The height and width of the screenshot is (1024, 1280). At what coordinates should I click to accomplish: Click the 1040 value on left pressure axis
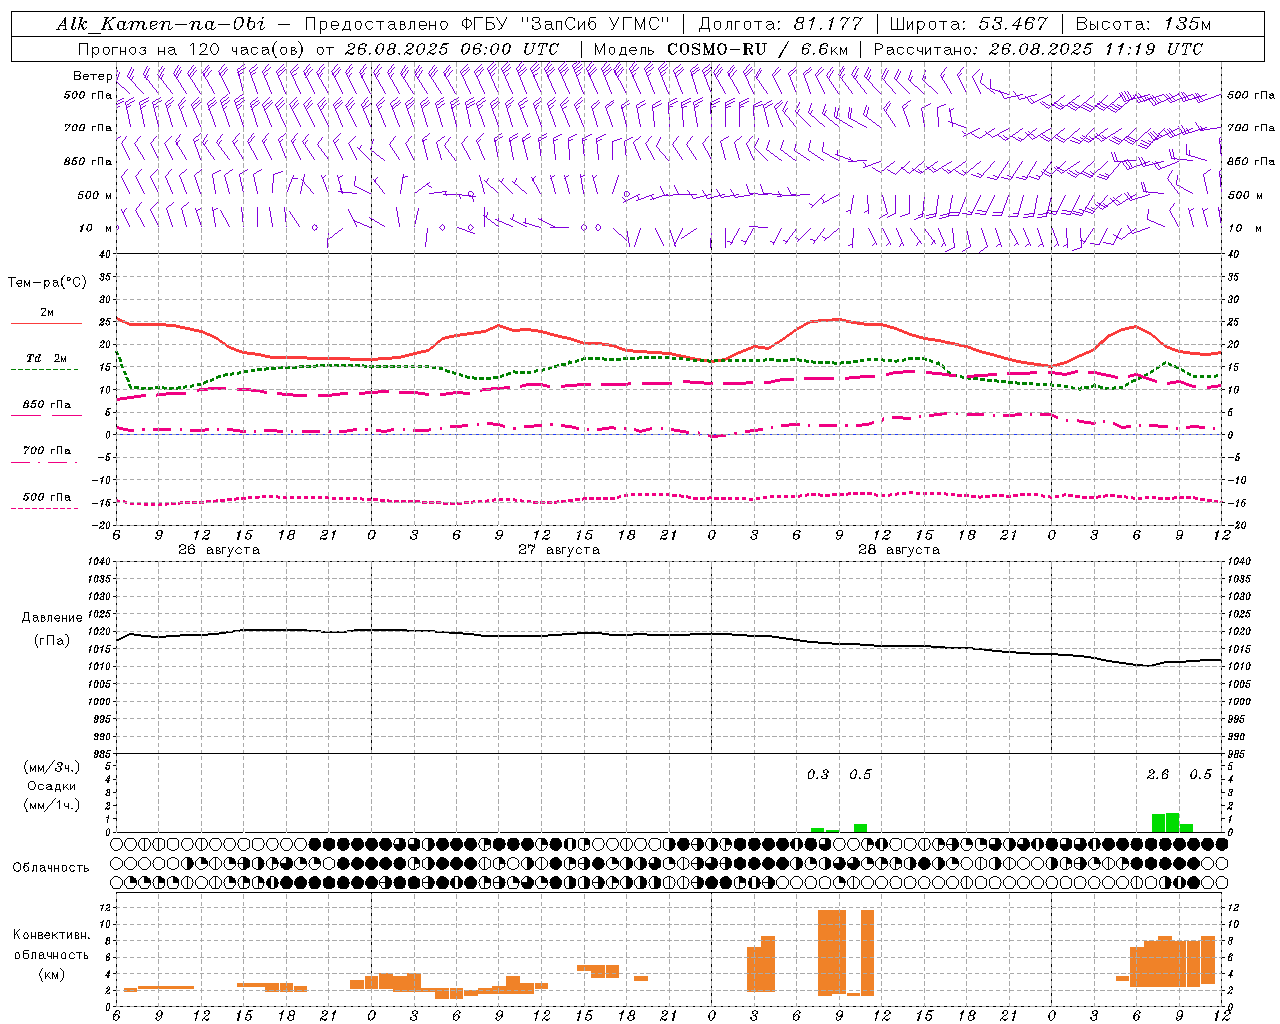100,561
